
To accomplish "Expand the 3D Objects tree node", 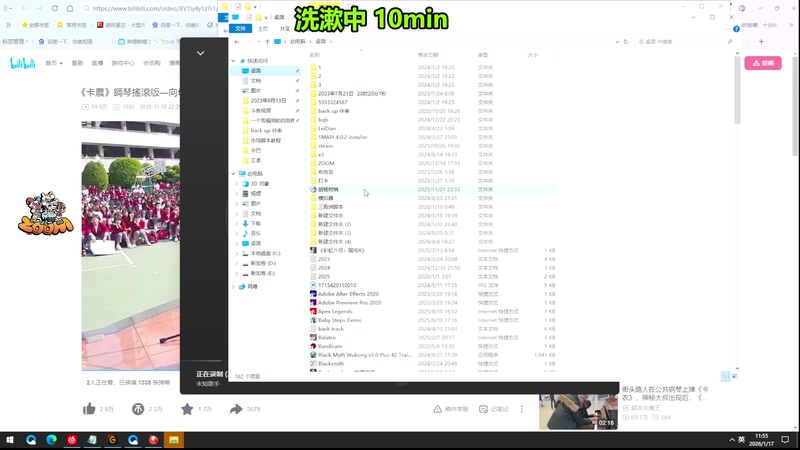I will coord(237,184).
